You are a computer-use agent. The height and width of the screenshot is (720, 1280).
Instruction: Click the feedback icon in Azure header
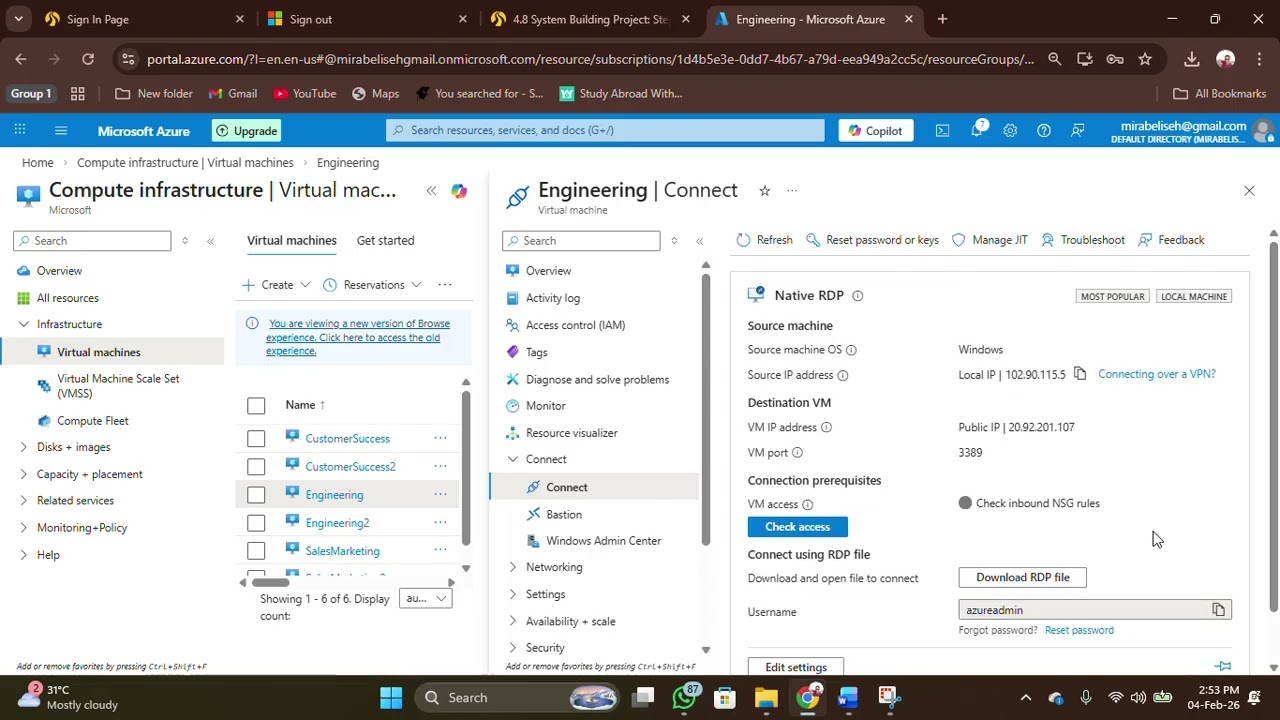(x=1078, y=131)
